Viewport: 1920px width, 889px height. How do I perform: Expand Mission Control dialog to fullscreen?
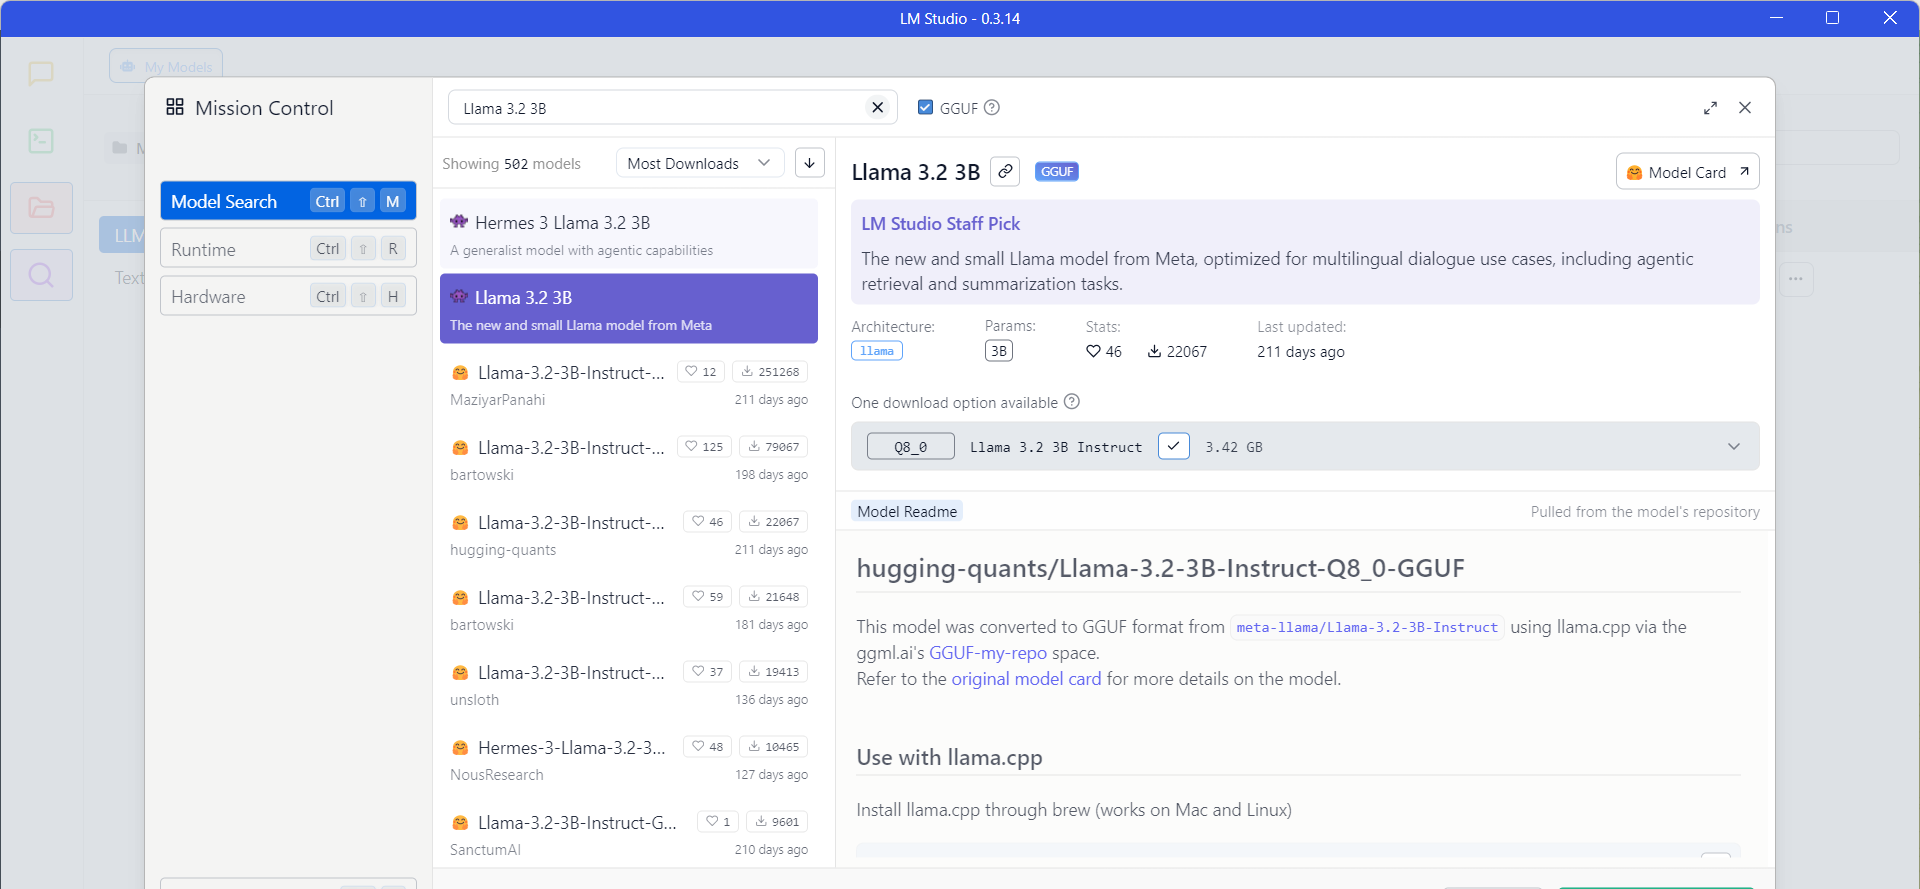(1710, 108)
